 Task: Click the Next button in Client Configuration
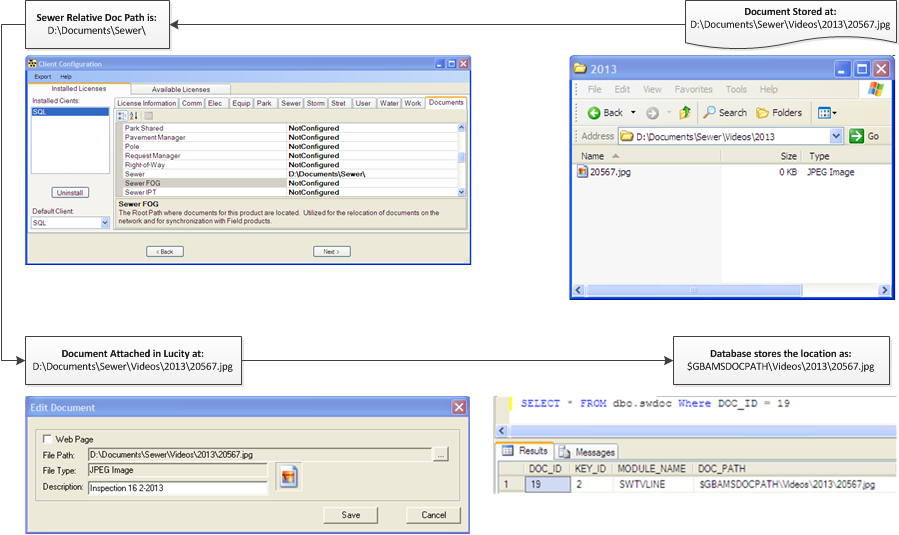point(331,251)
